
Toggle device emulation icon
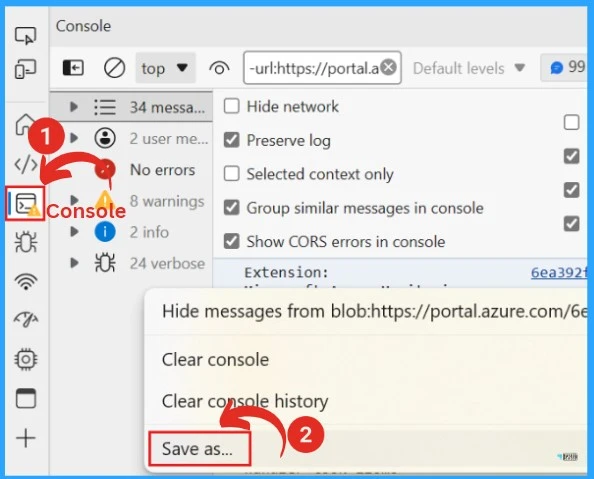pyautogui.click(x=25, y=69)
